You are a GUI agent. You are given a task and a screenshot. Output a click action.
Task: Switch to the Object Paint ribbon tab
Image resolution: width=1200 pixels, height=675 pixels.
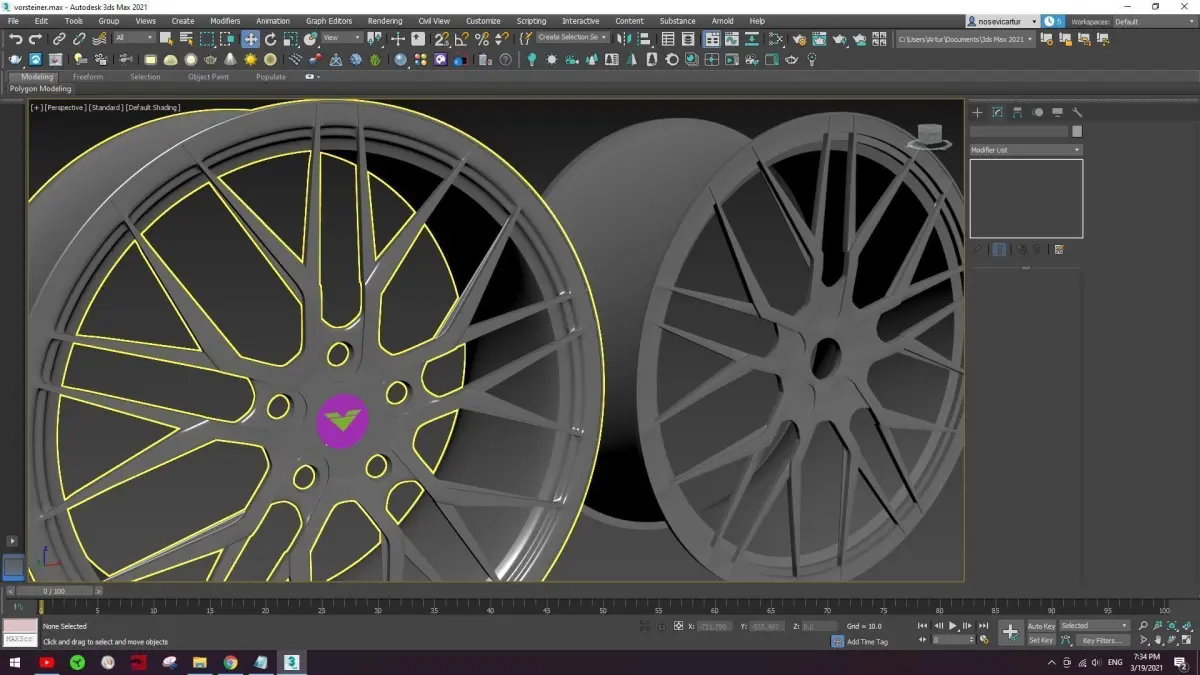[208, 76]
